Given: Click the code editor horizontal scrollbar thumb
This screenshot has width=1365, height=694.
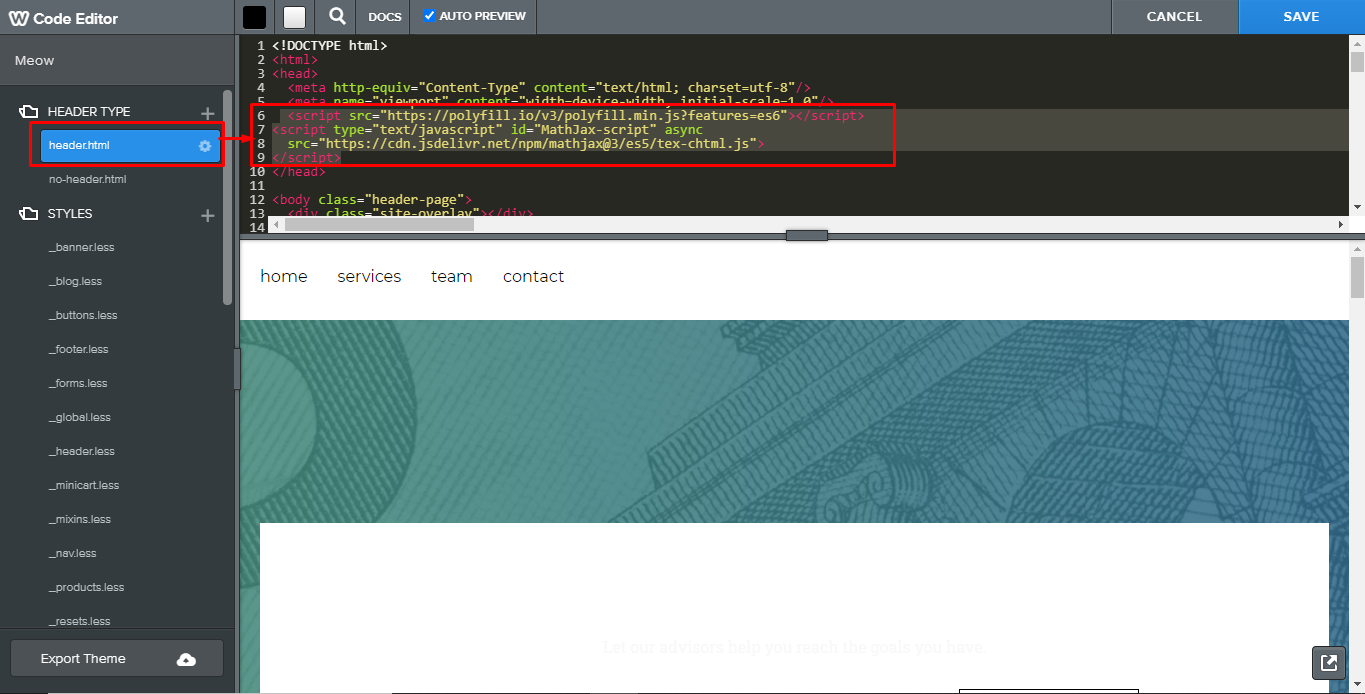Looking at the screenshot, I should coord(379,225).
